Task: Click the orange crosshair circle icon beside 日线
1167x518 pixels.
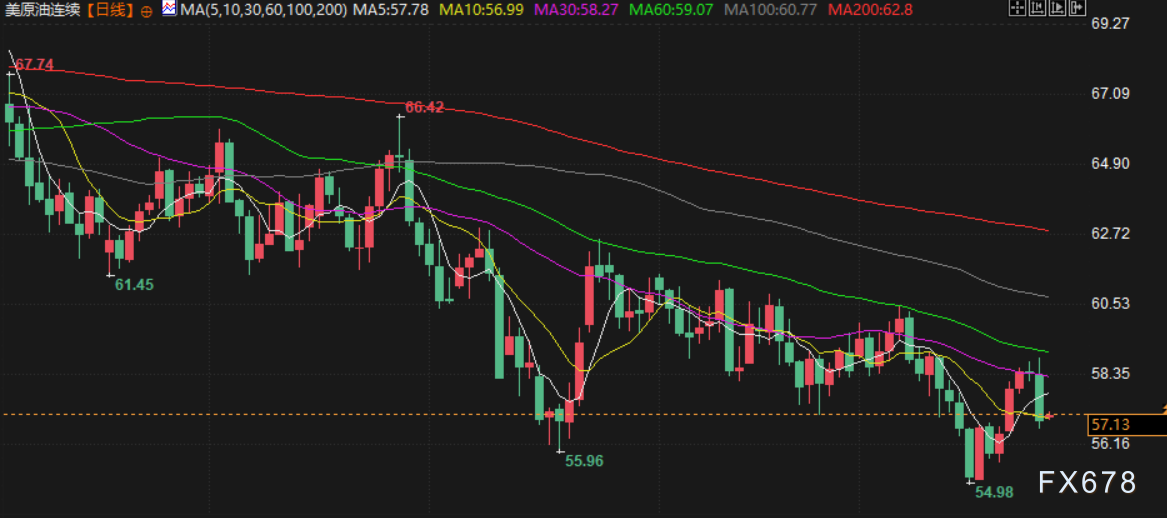Action: pyautogui.click(x=147, y=10)
